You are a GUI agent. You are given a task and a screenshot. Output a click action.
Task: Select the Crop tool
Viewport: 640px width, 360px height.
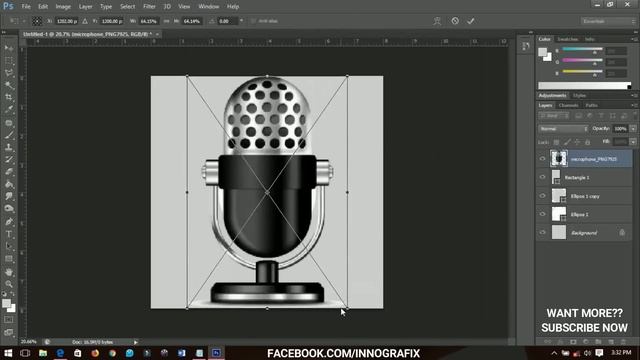[9, 97]
